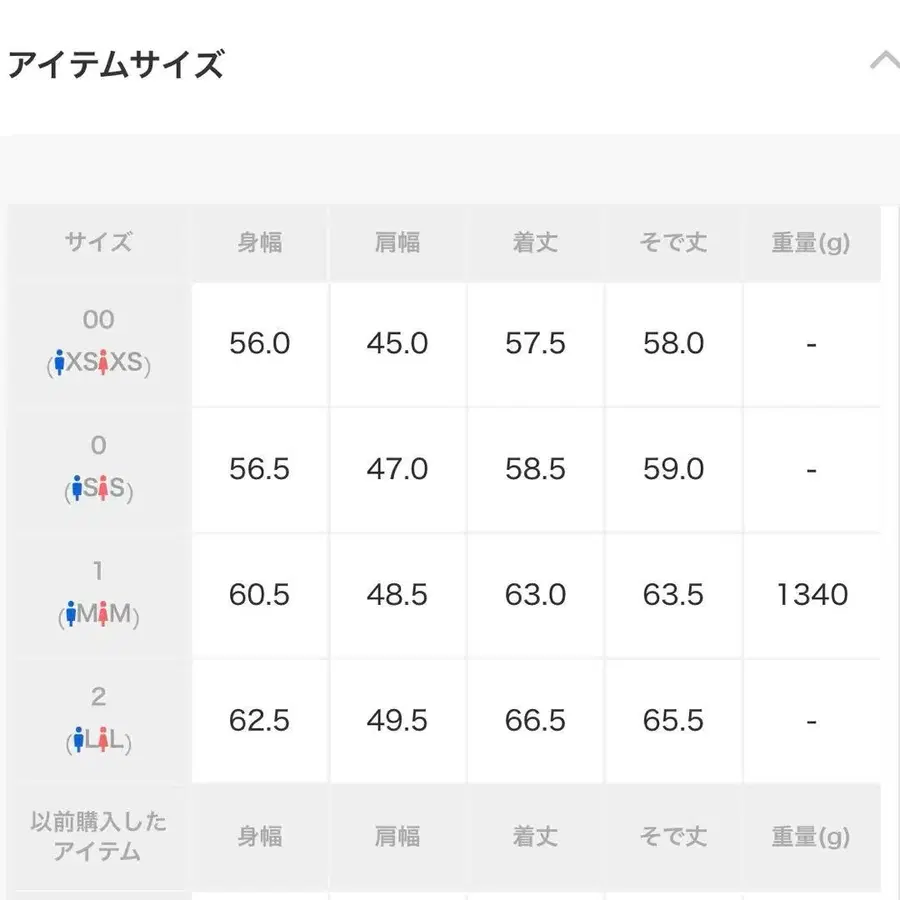Collapse the アイテムサイズ section via the chevron
This screenshot has width=900, height=900.
pyautogui.click(x=884, y=60)
